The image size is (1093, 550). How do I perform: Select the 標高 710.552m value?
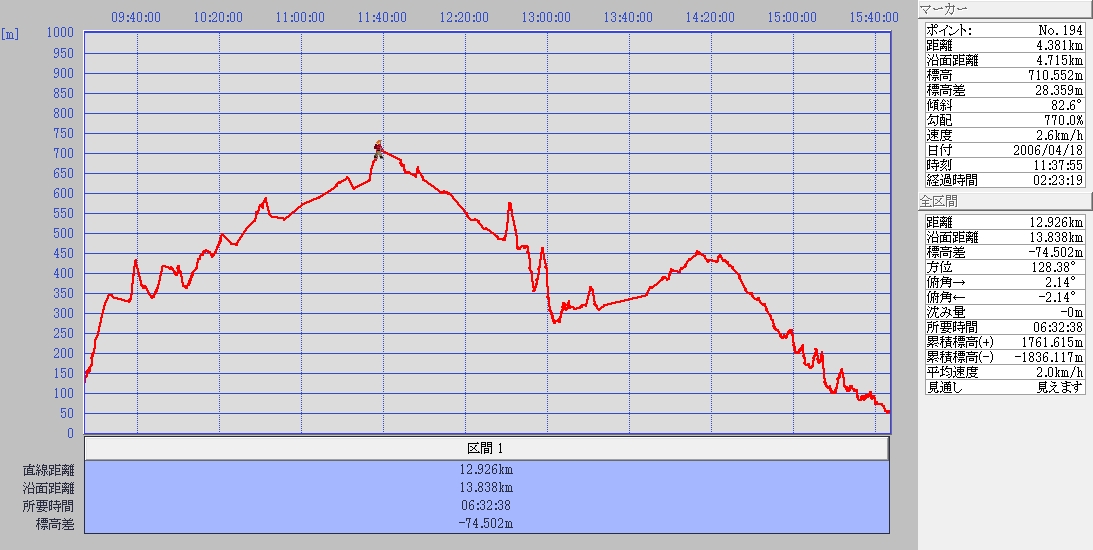[x=1043, y=75]
